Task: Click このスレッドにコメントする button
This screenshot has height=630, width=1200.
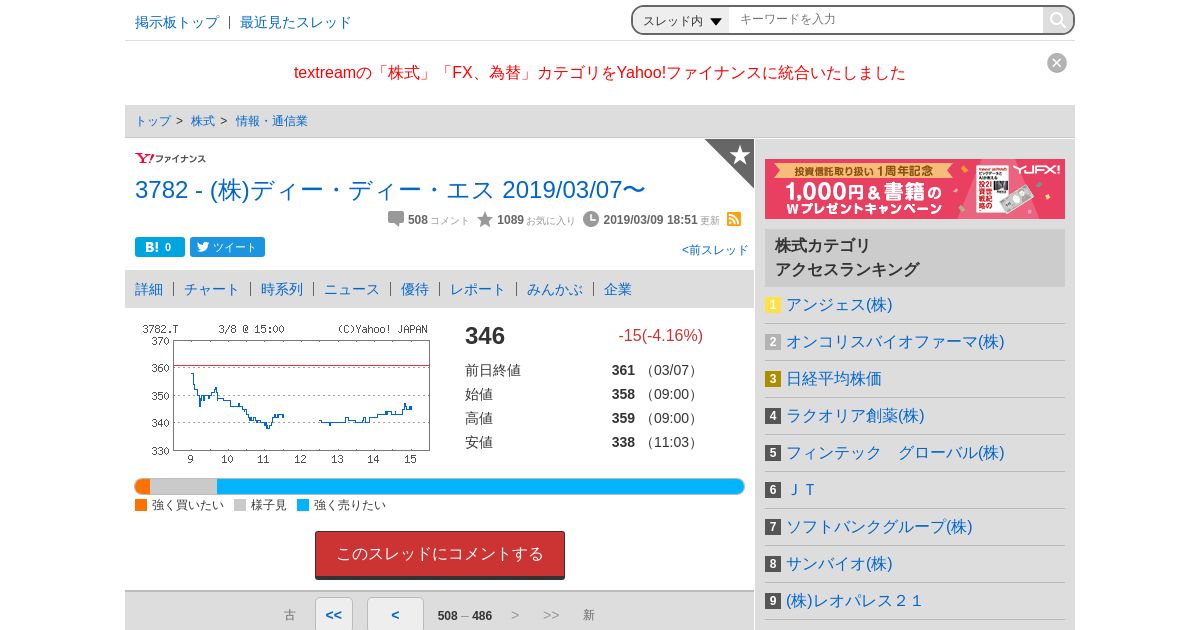Action: [x=440, y=554]
